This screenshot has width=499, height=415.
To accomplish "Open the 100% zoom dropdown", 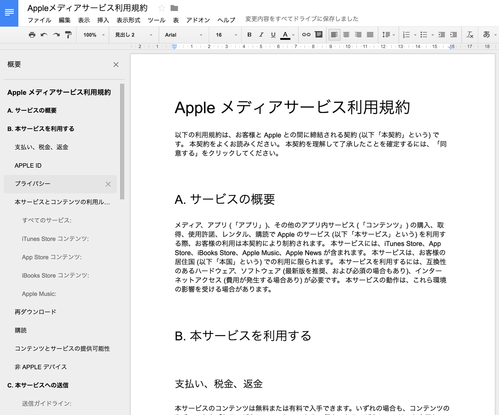I will [94, 35].
